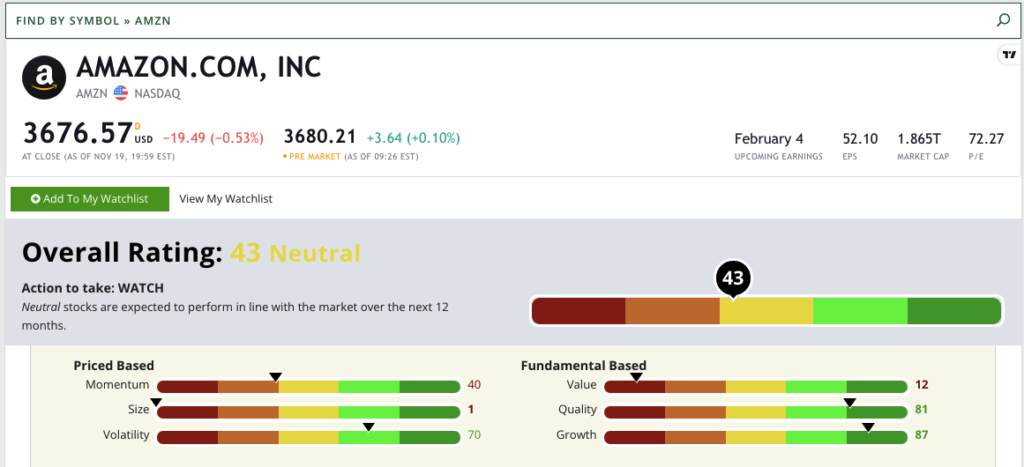Click the Value score 12
This screenshot has height=467, width=1024.
pyautogui.click(x=921, y=385)
